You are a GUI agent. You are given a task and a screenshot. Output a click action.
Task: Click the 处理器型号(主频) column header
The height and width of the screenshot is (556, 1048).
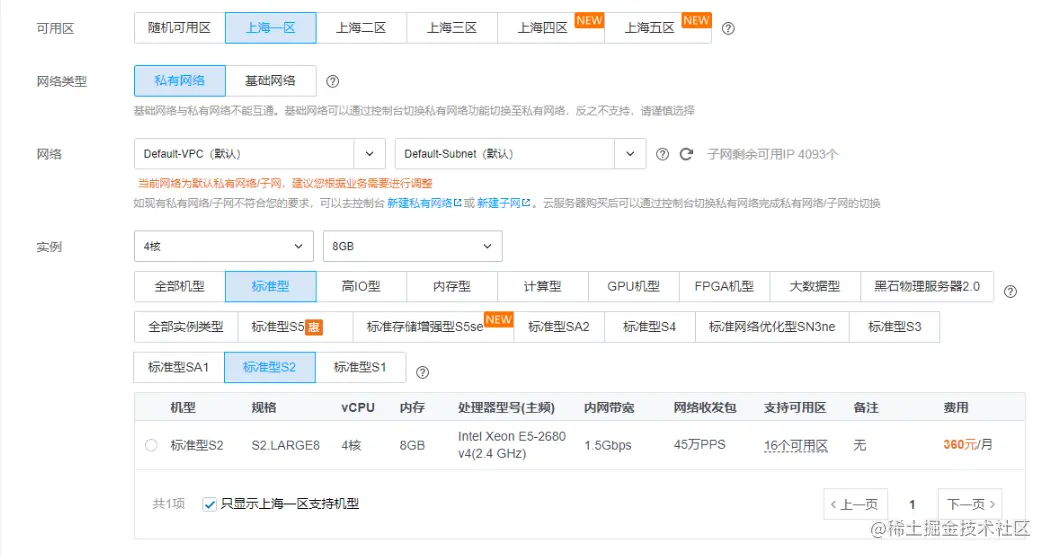click(506, 407)
